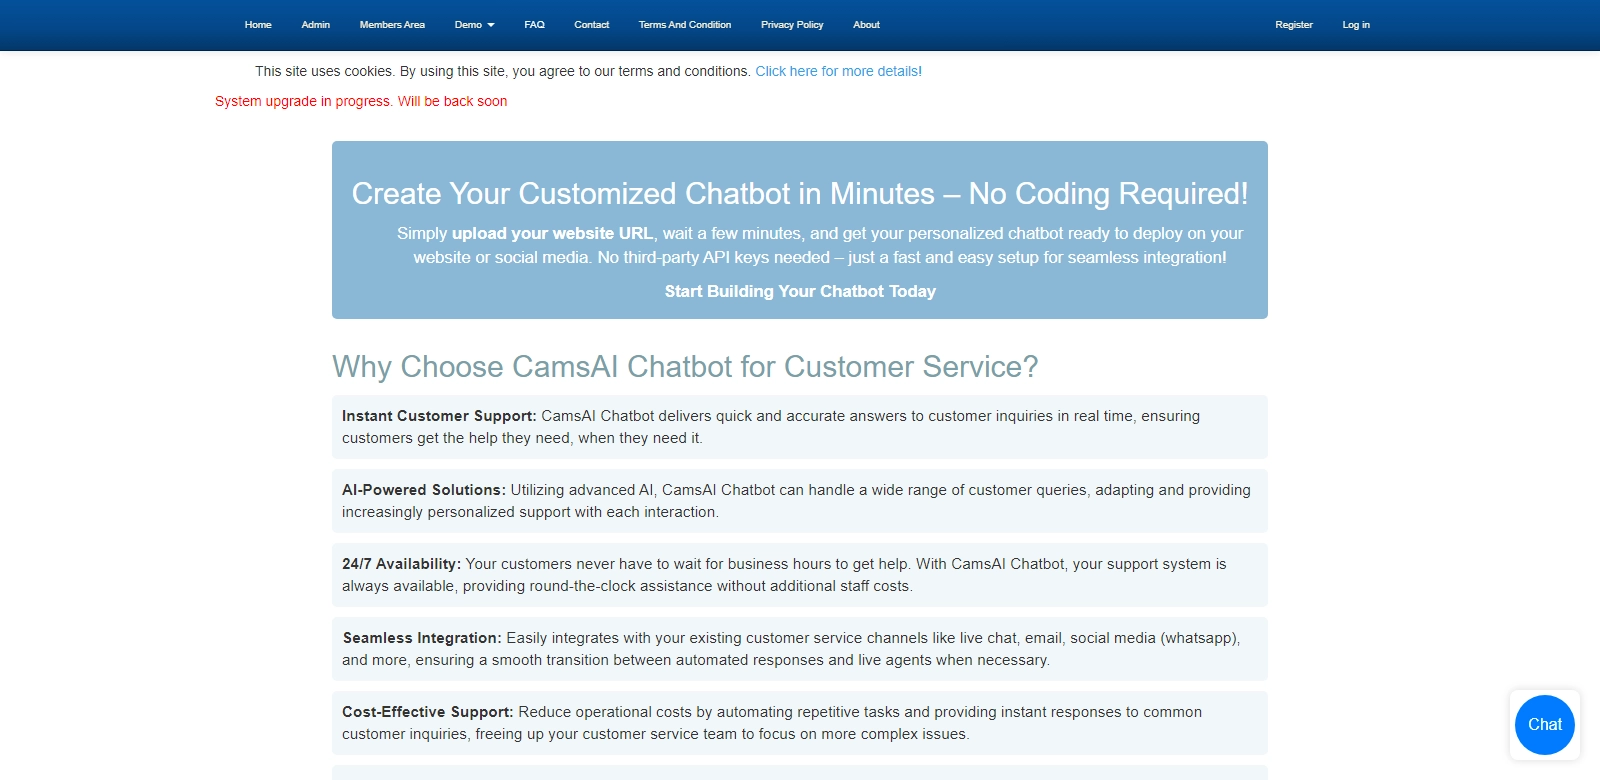Navigate to Members Area

pyautogui.click(x=392, y=25)
